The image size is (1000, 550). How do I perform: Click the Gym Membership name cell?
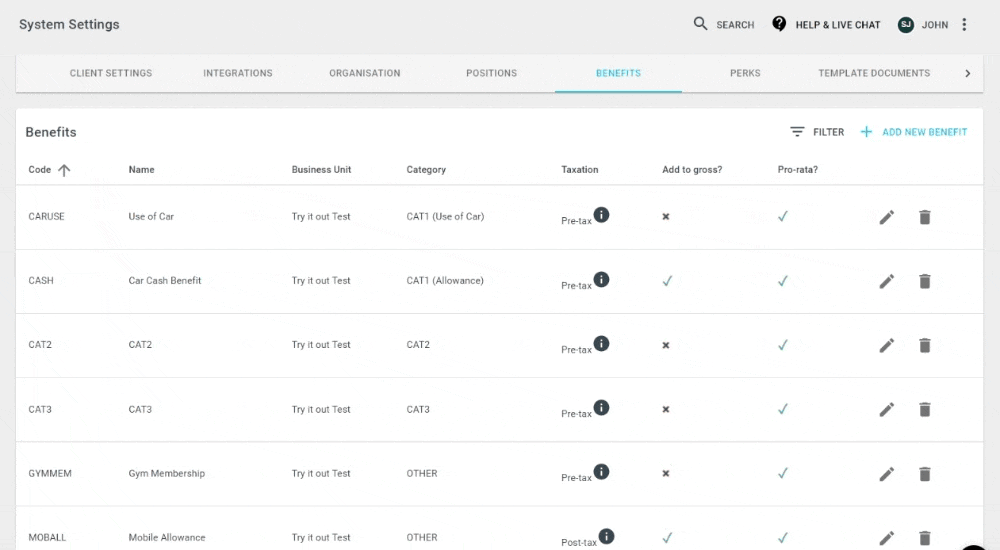coord(166,473)
